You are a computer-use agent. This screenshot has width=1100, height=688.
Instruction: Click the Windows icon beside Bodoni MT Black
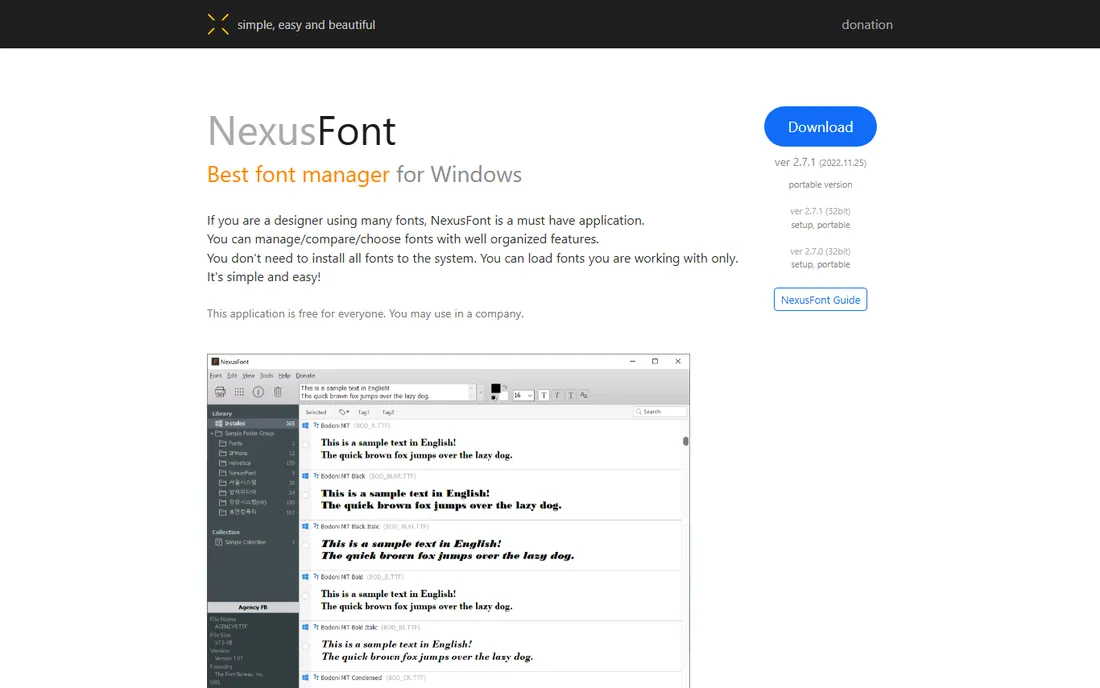point(305,476)
